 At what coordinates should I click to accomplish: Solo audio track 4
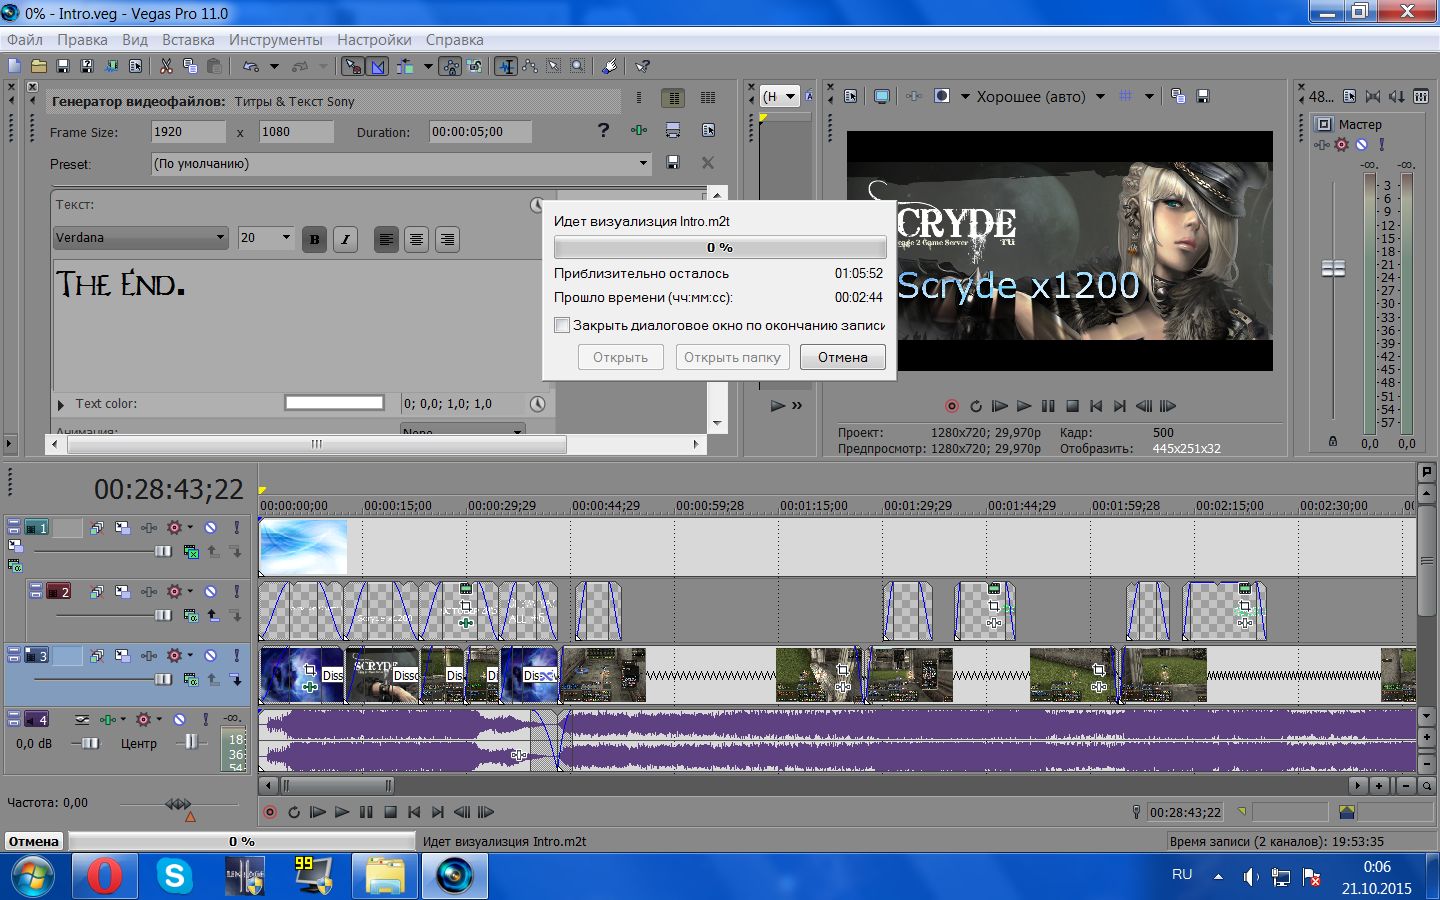205,720
